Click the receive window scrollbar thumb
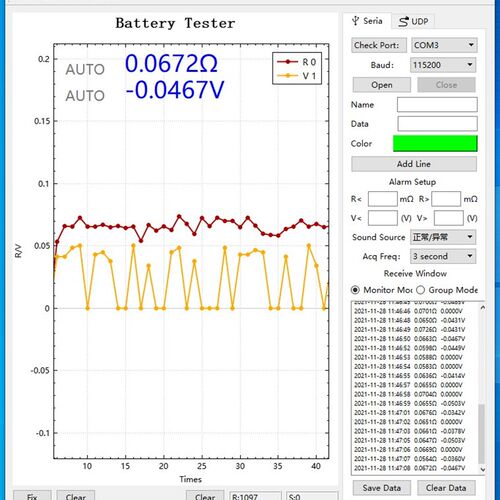 pyautogui.click(x=482, y=433)
